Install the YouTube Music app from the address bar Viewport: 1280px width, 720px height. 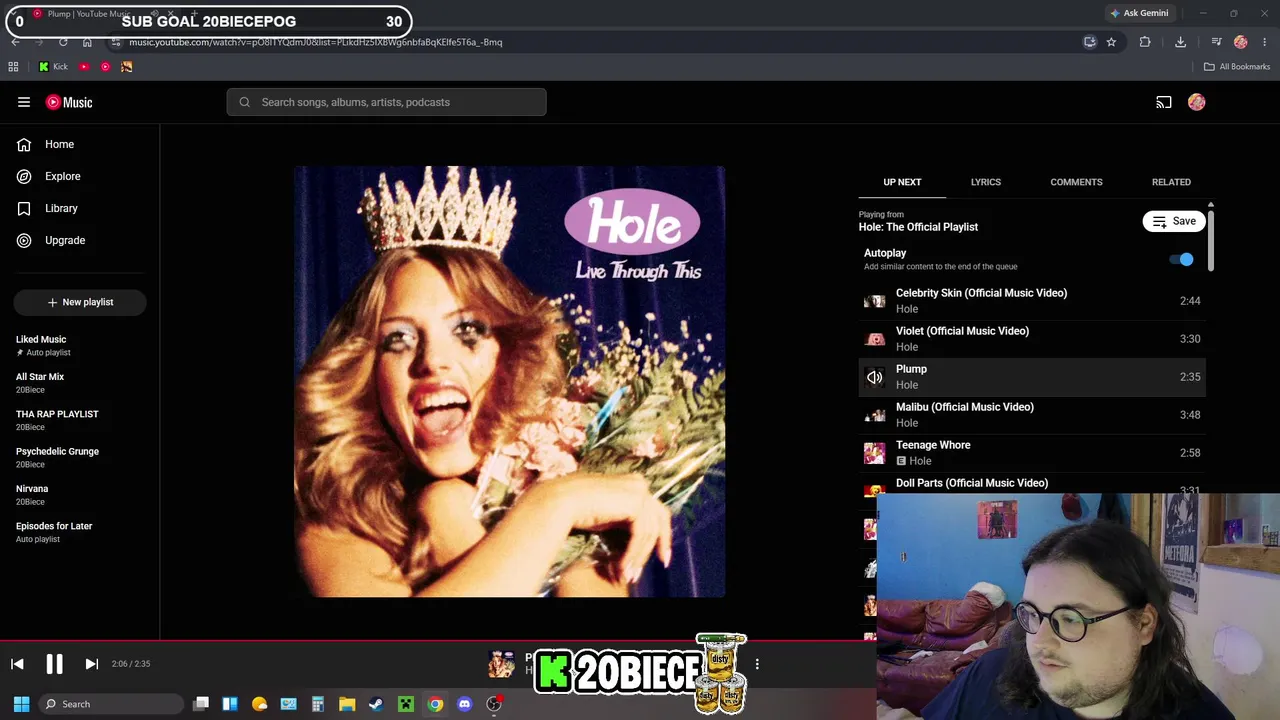(1090, 42)
